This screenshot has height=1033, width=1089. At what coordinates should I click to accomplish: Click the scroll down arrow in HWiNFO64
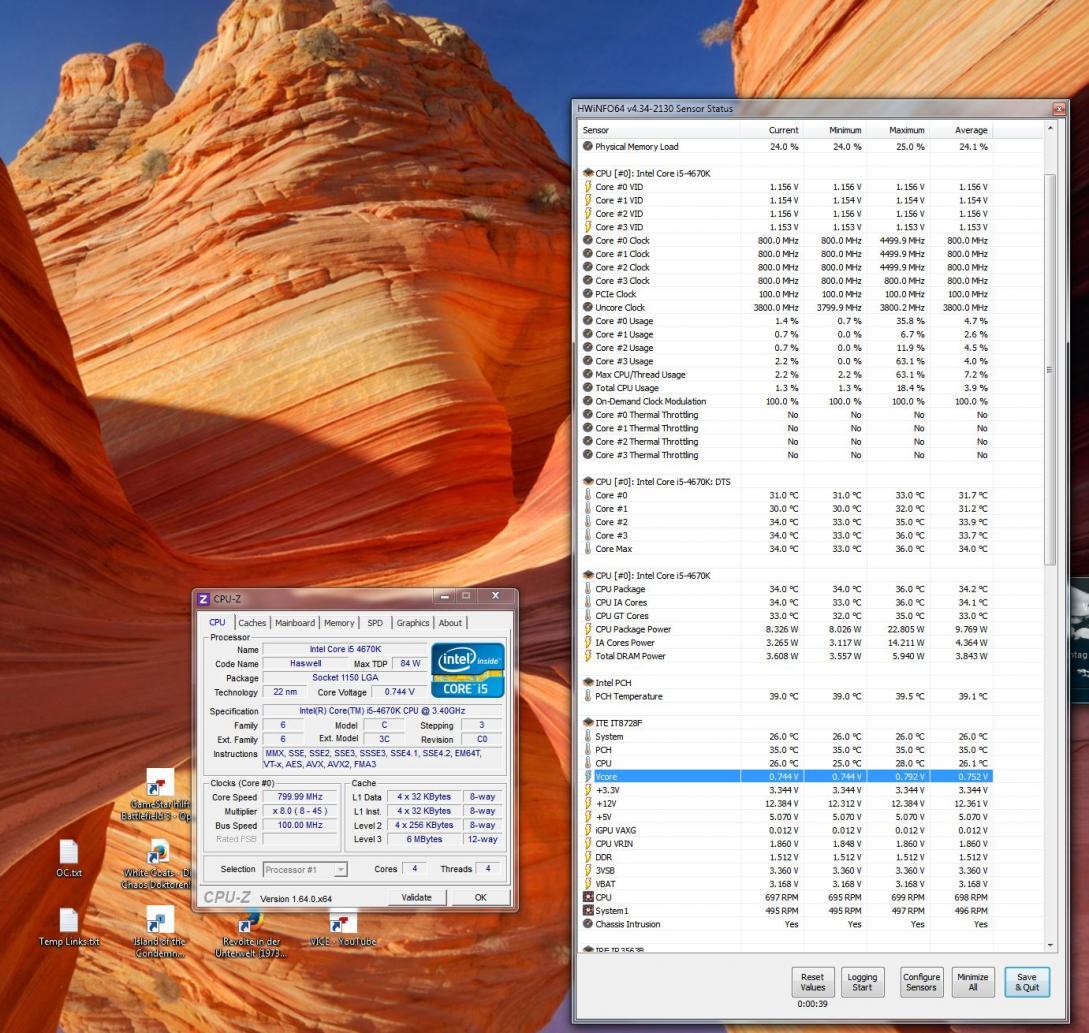pyautogui.click(x=1049, y=945)
